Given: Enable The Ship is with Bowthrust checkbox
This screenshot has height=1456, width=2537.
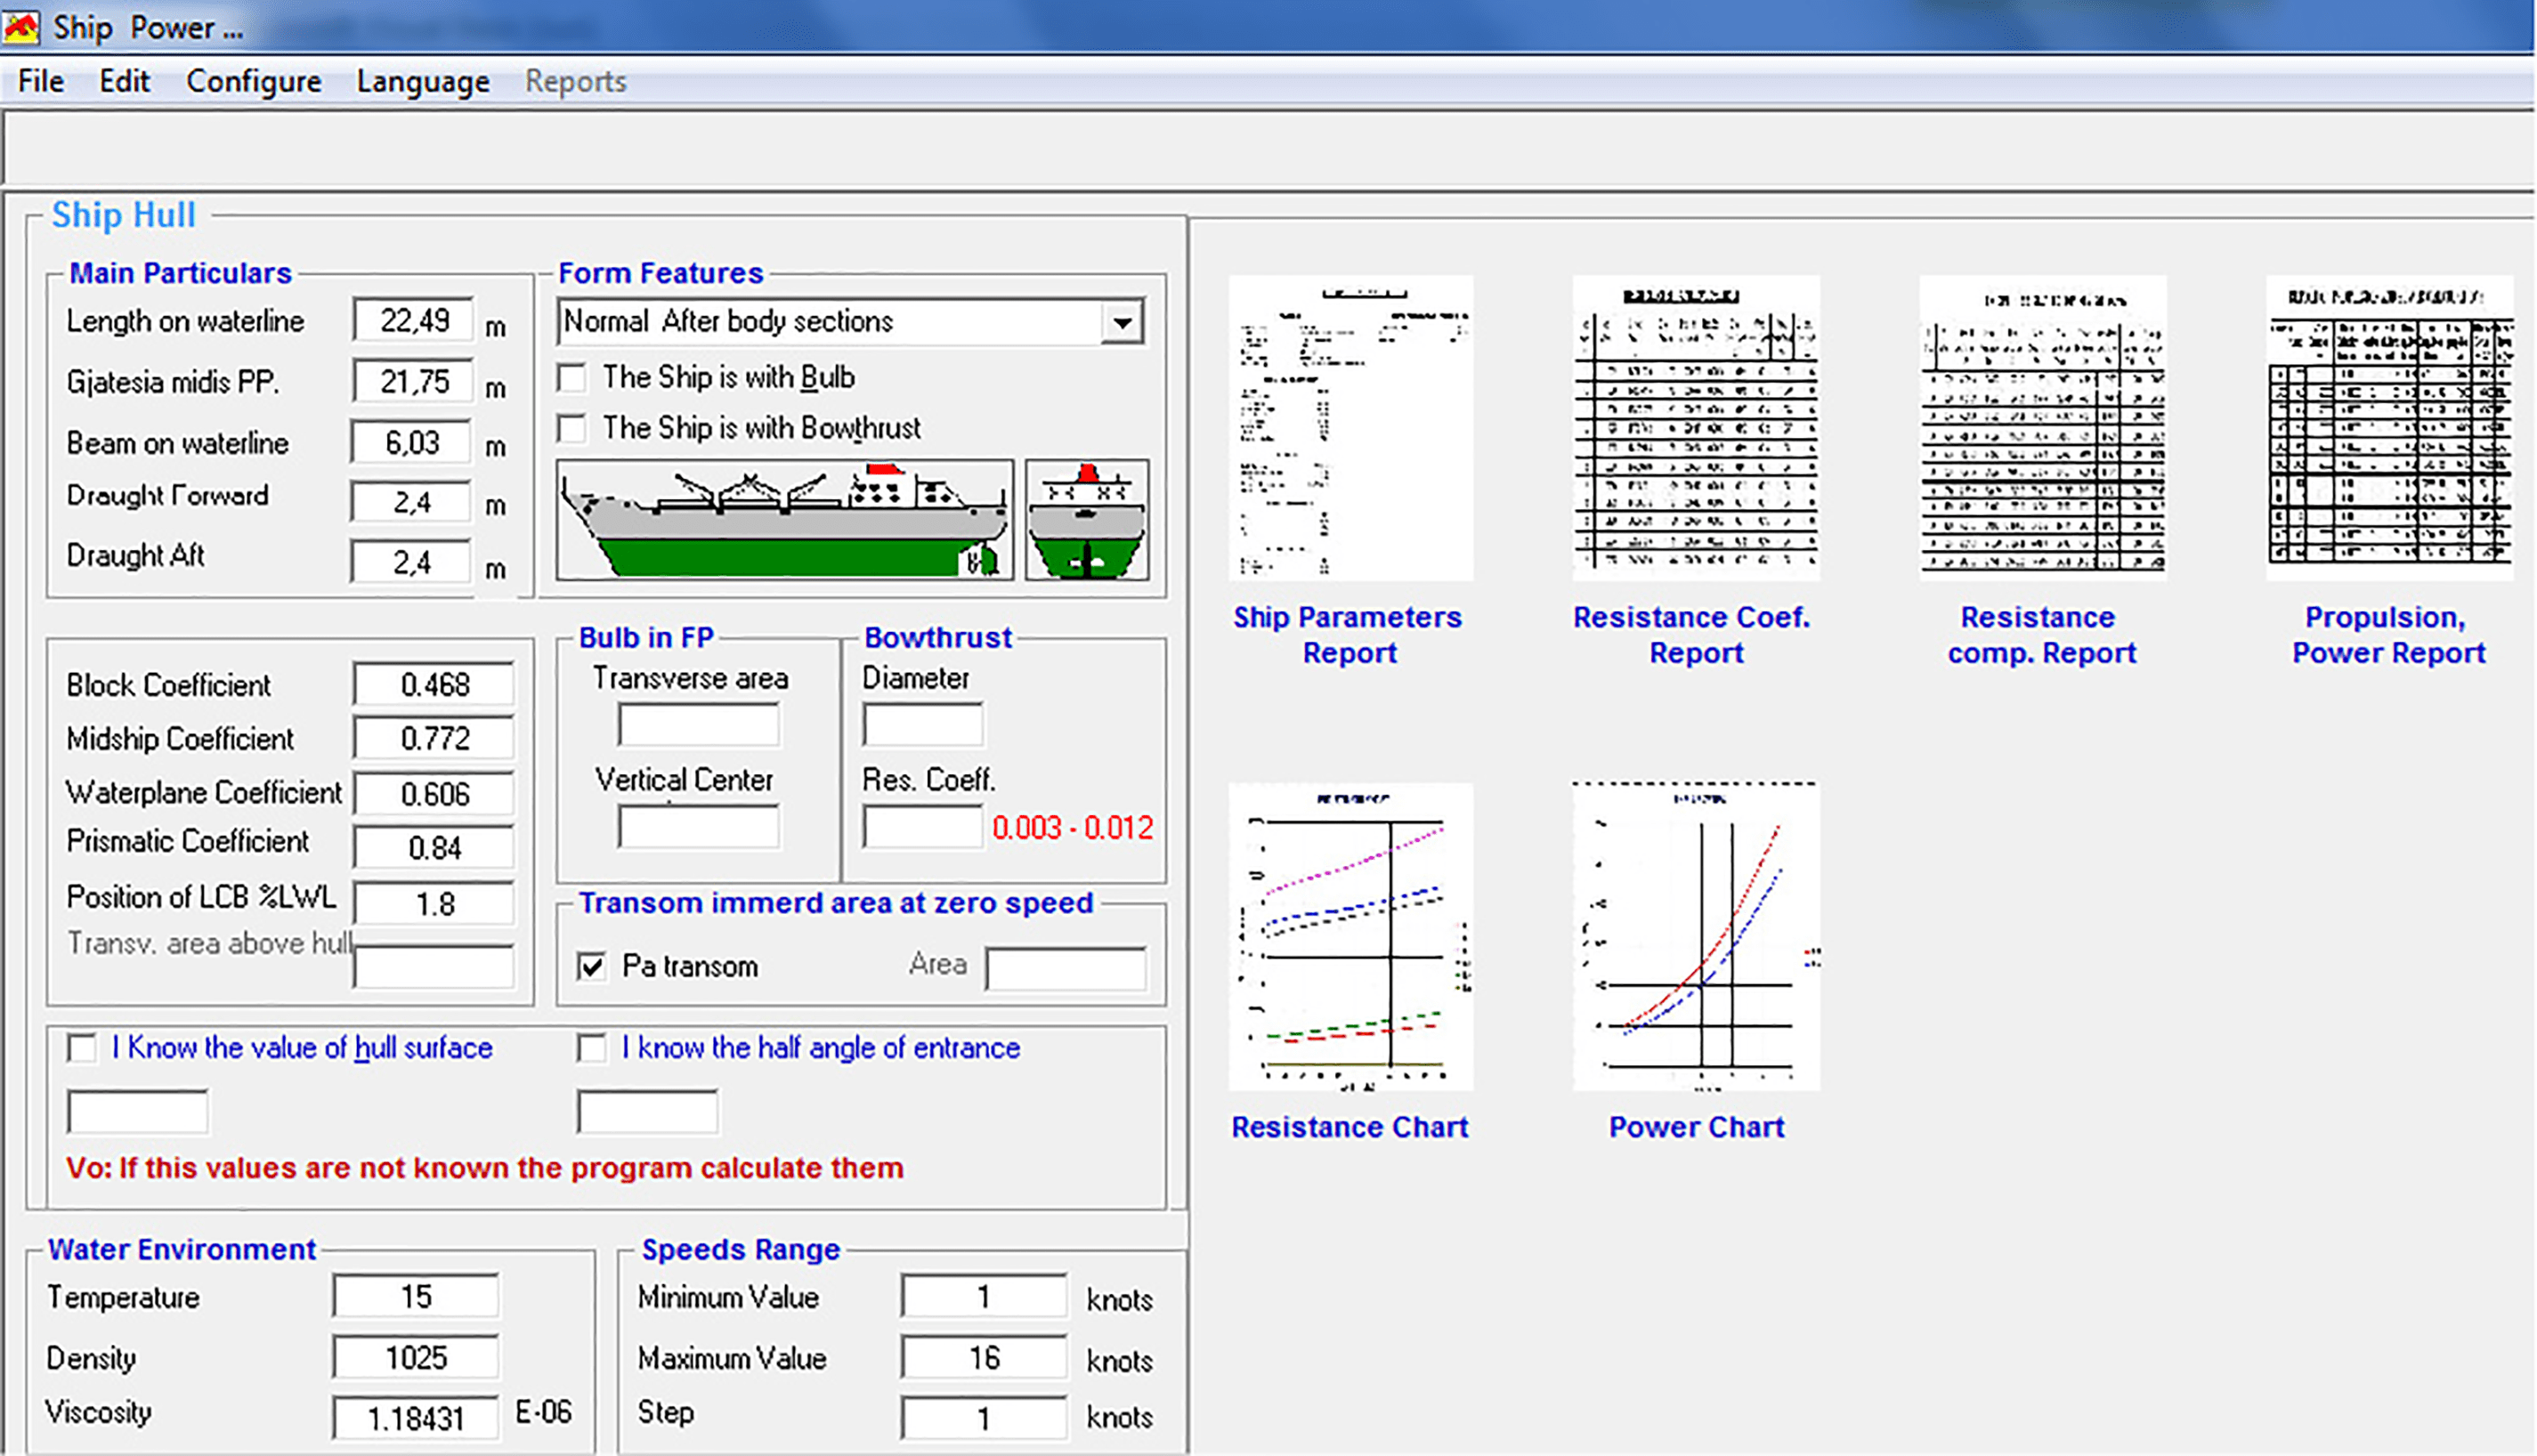Looking at the screenshot, I should (572, 429).
